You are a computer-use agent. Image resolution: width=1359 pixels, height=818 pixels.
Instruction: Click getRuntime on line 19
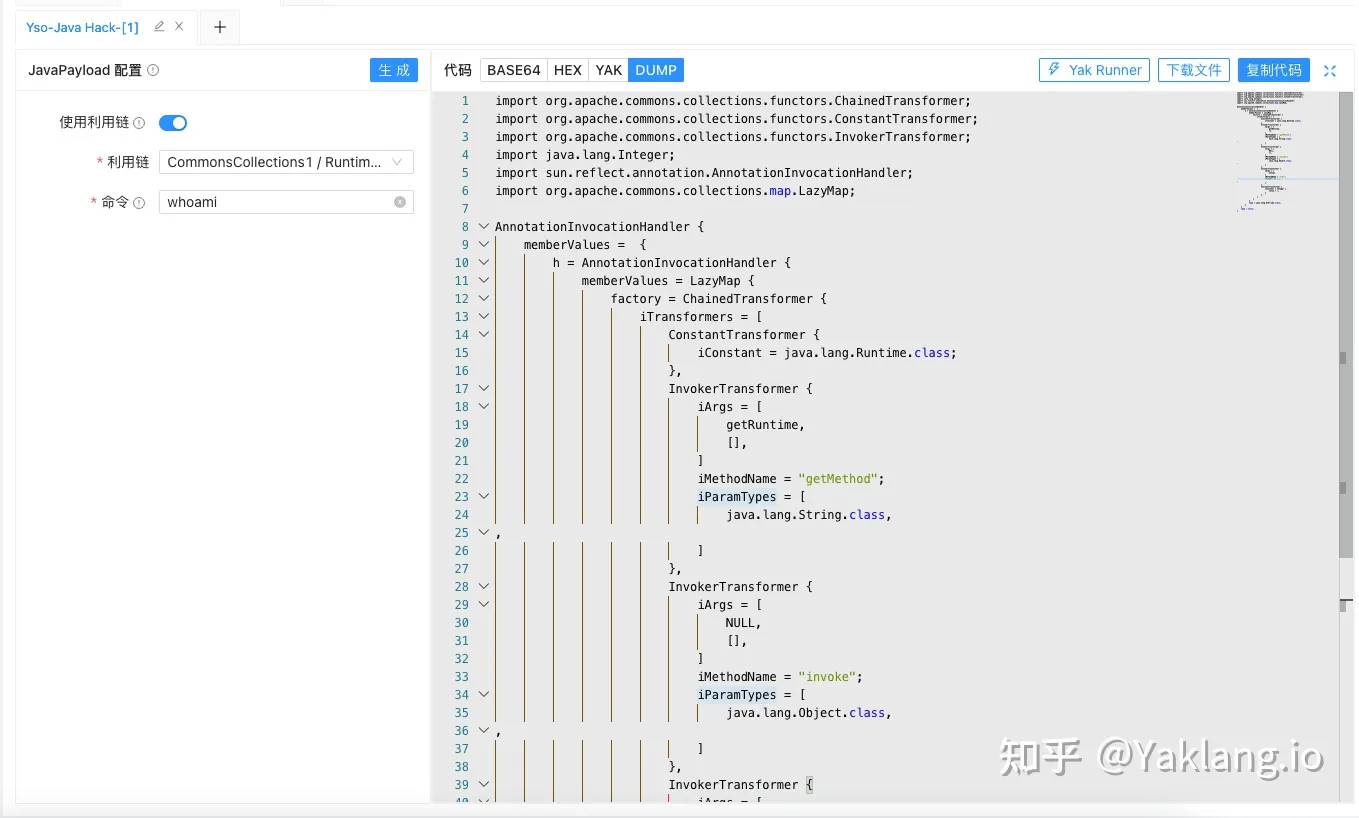tap(765, 425)
